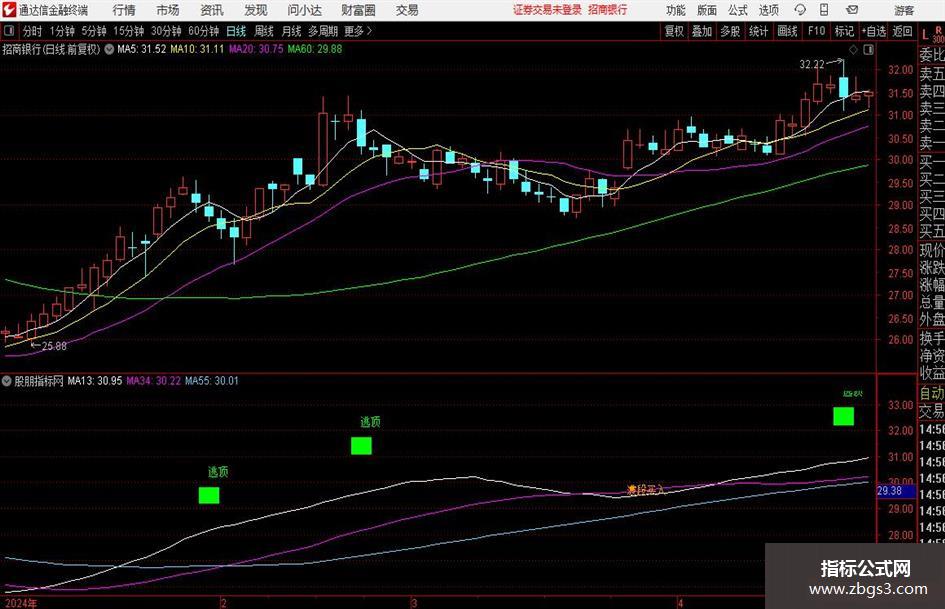This screenshot has height=609, width=945.
Task: Switch to the 分时 period tab
Action: click(x=33, y=31)
